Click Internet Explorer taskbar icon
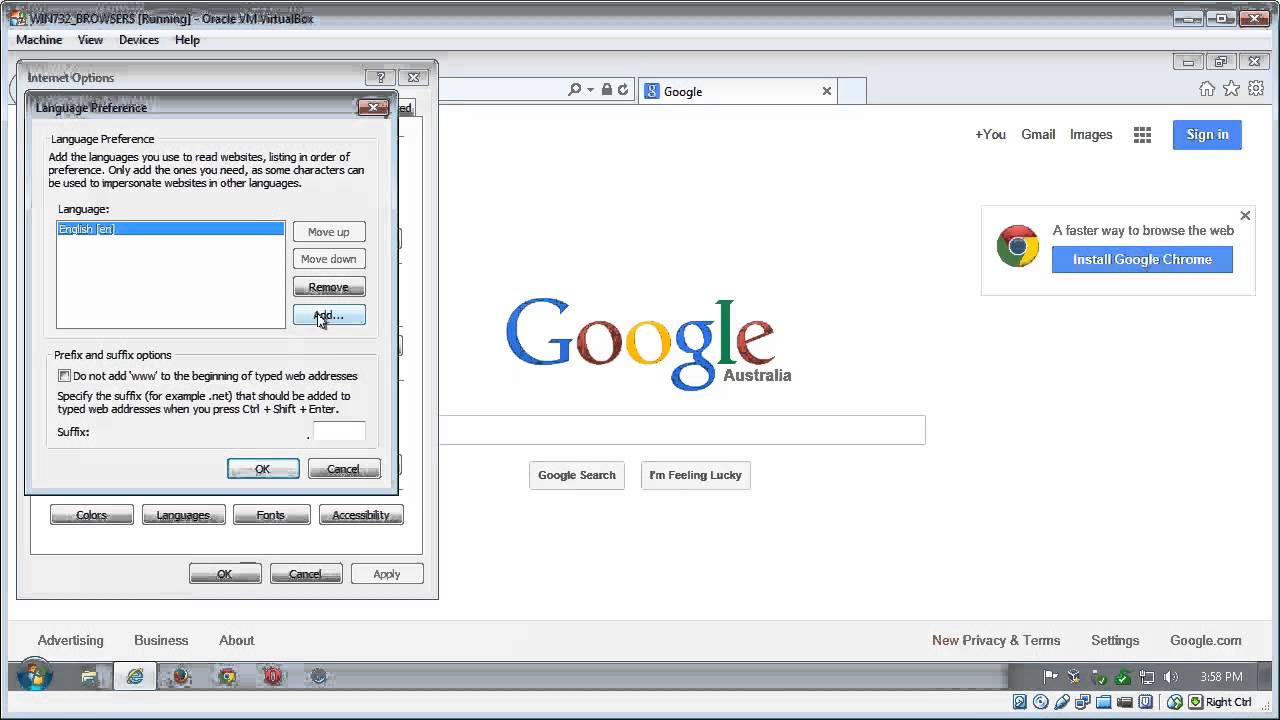This screenshot has width=1280, height=720. pyautogui.click(x=135, y=677)
